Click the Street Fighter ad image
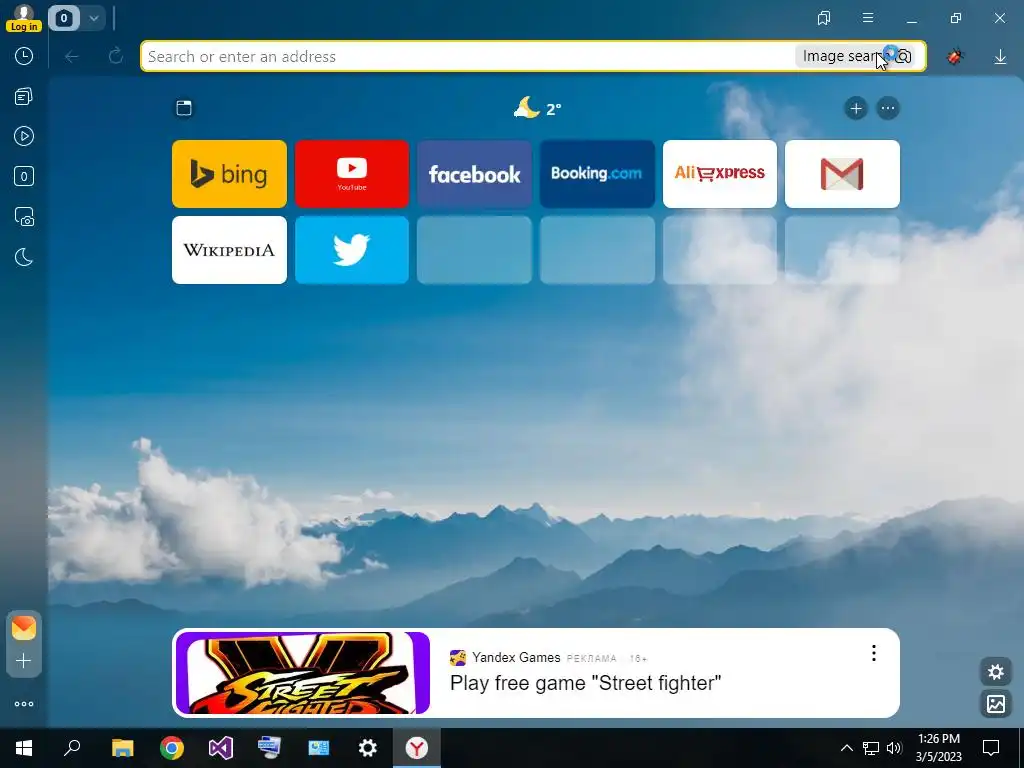The image size is (1024, 768). pos(303,673)
